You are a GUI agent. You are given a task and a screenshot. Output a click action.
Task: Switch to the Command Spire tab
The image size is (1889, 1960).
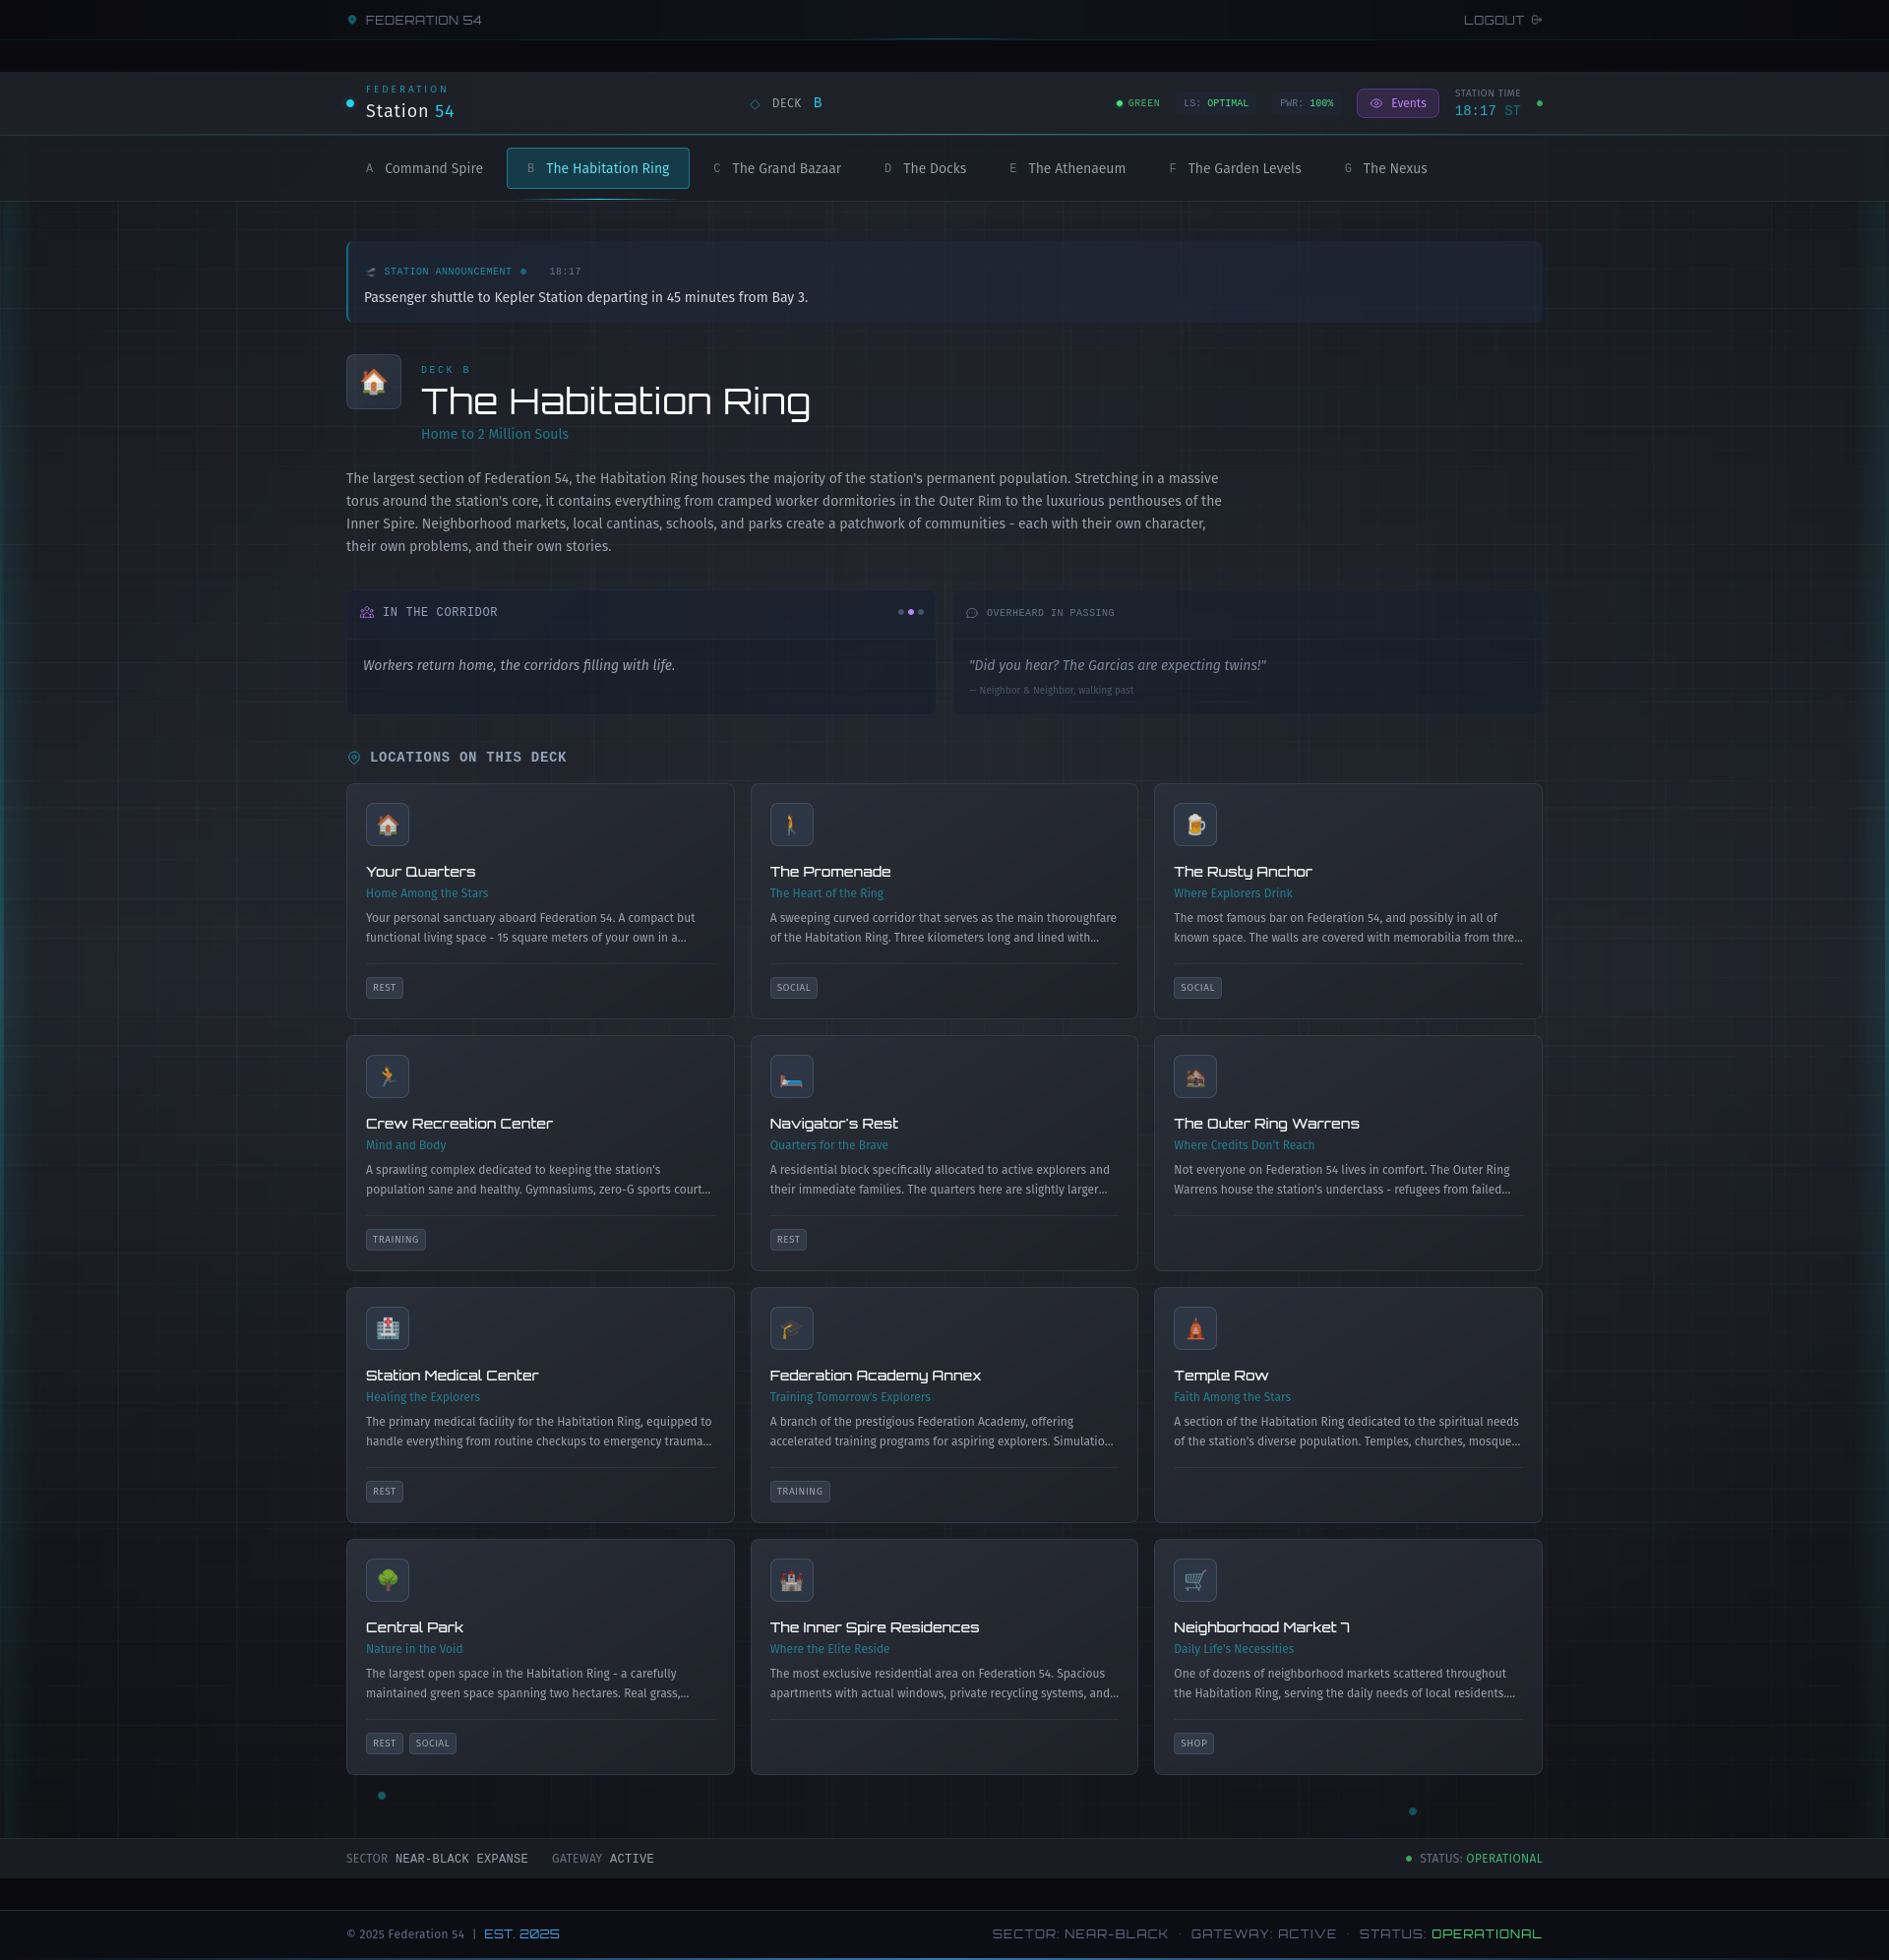point(424,168)
